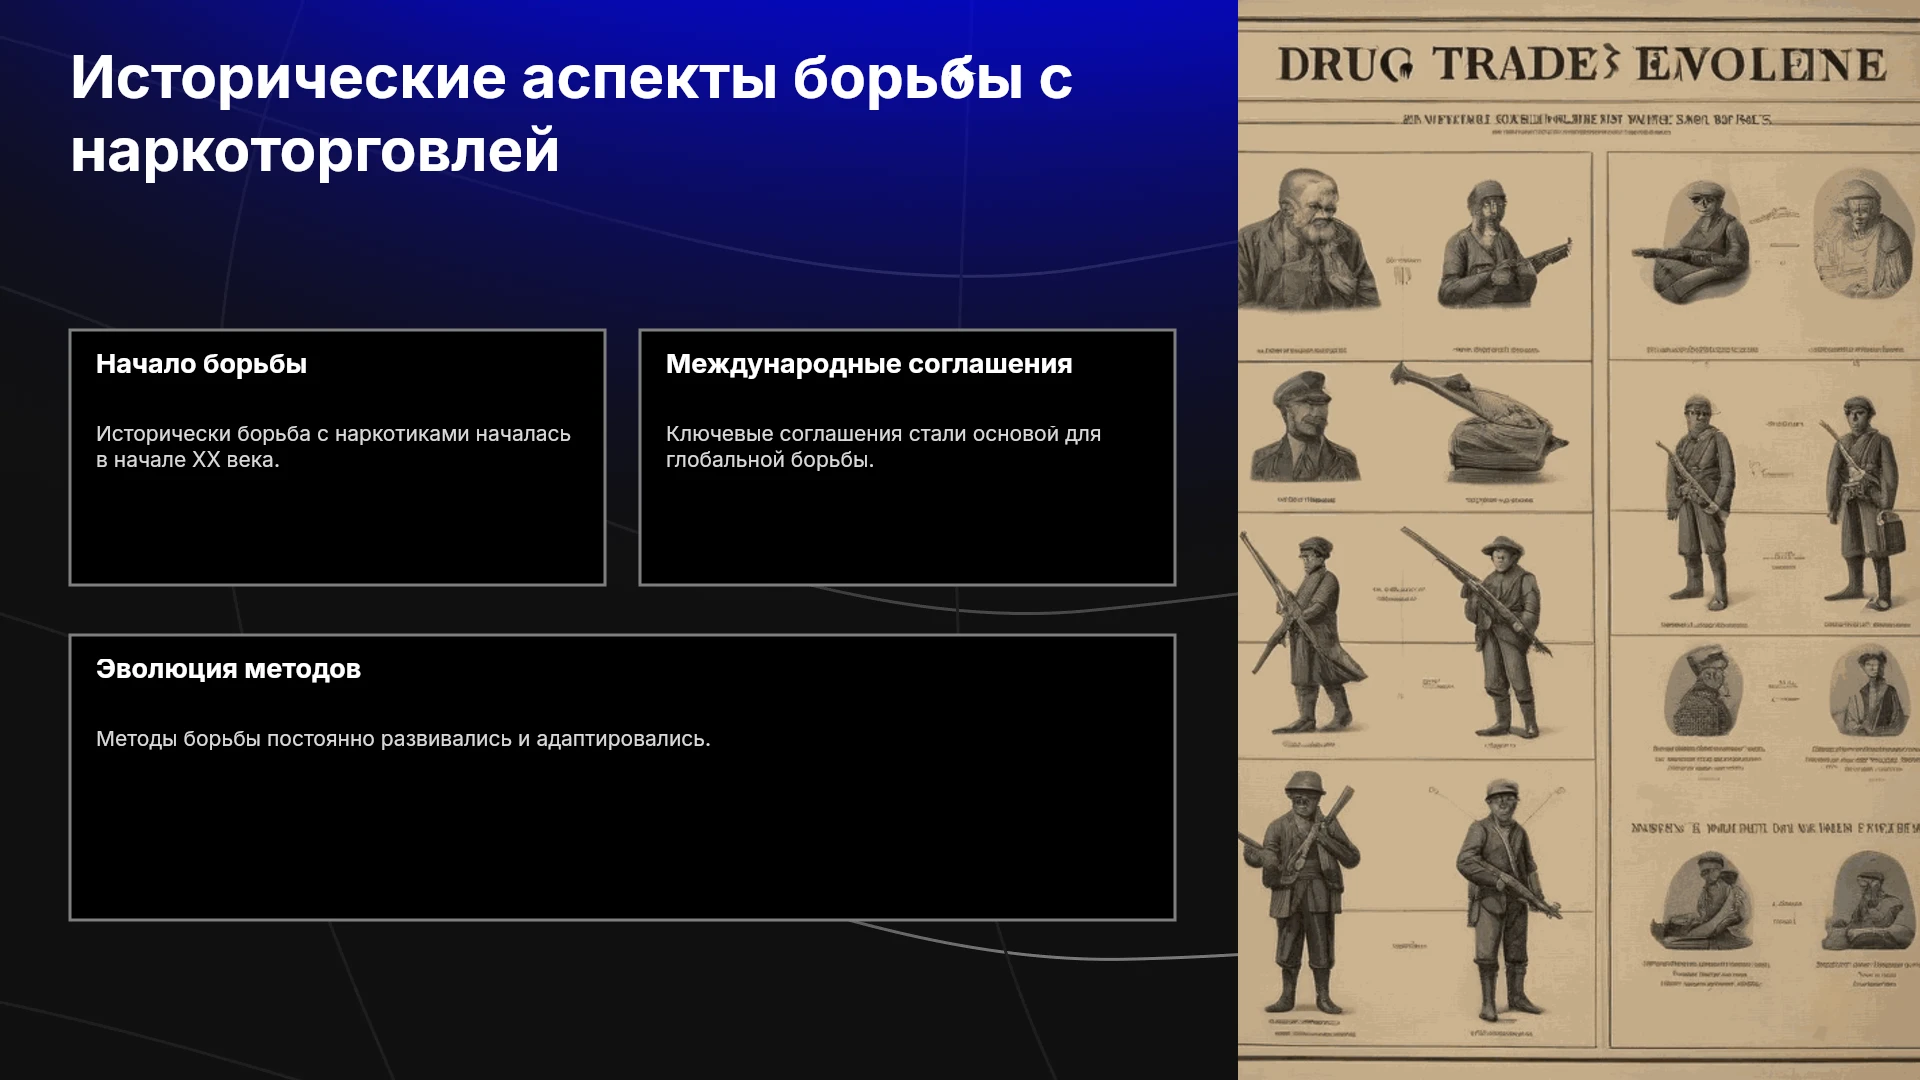
Task: Click the capped officer bust portrait
Action: 1303,425
